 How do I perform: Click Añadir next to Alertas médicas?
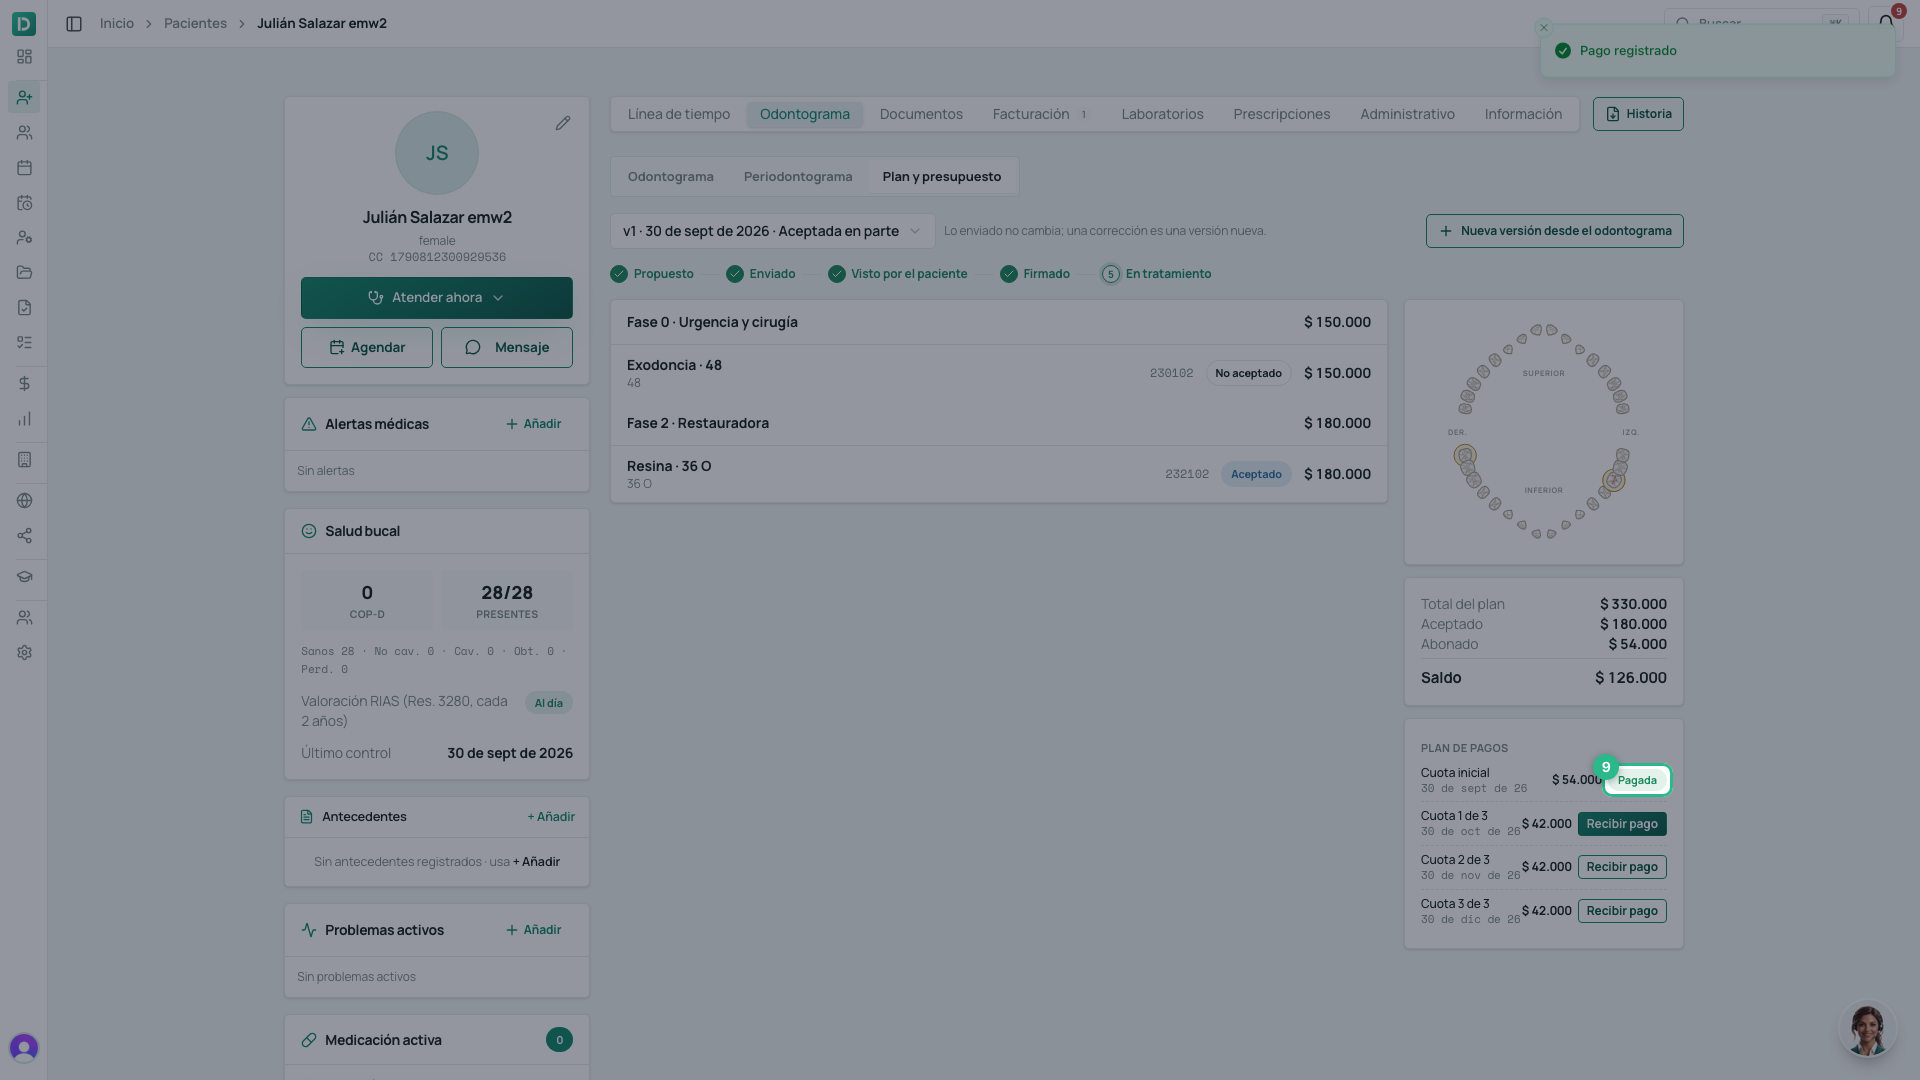point(534,424)
